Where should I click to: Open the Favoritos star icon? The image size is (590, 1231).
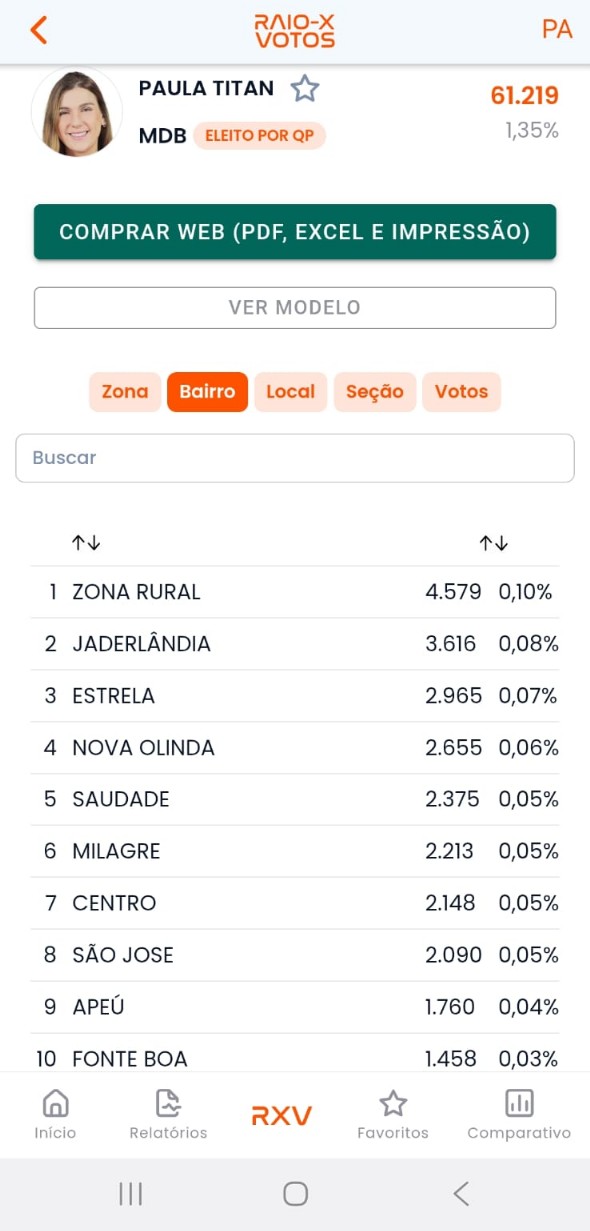pos(393,1103)
